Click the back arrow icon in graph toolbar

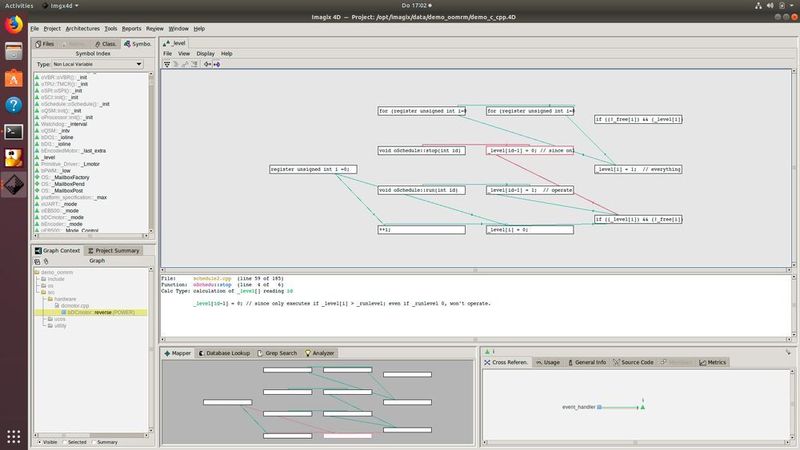[x=207, y=64]
